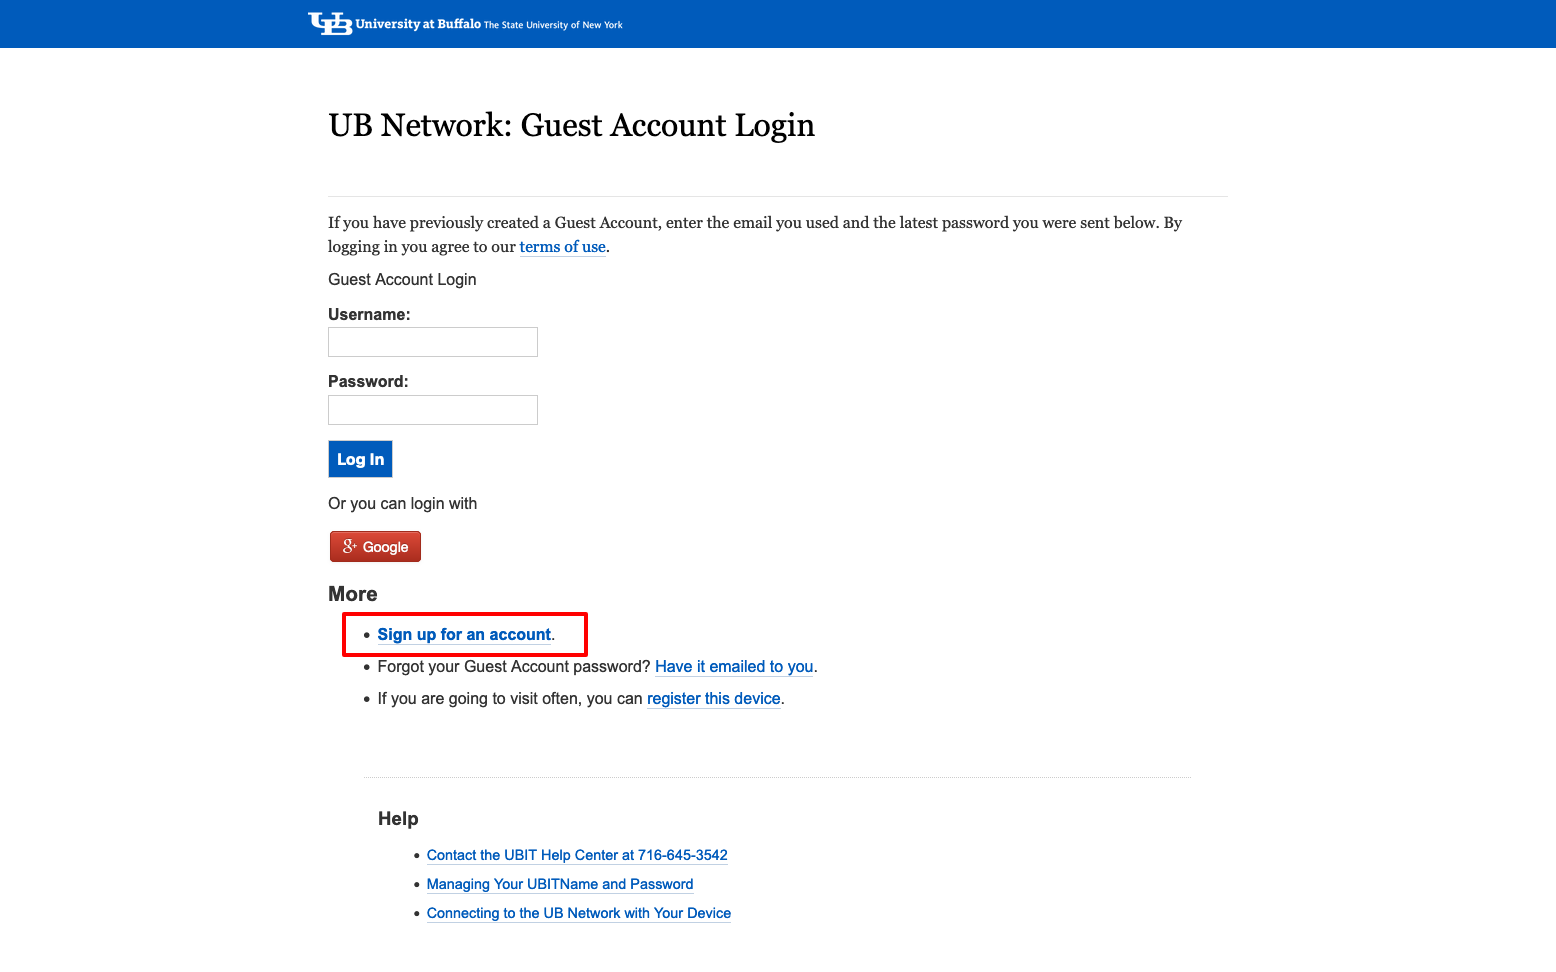
Task: Click the State University of New York text
Action: [554, 25]
